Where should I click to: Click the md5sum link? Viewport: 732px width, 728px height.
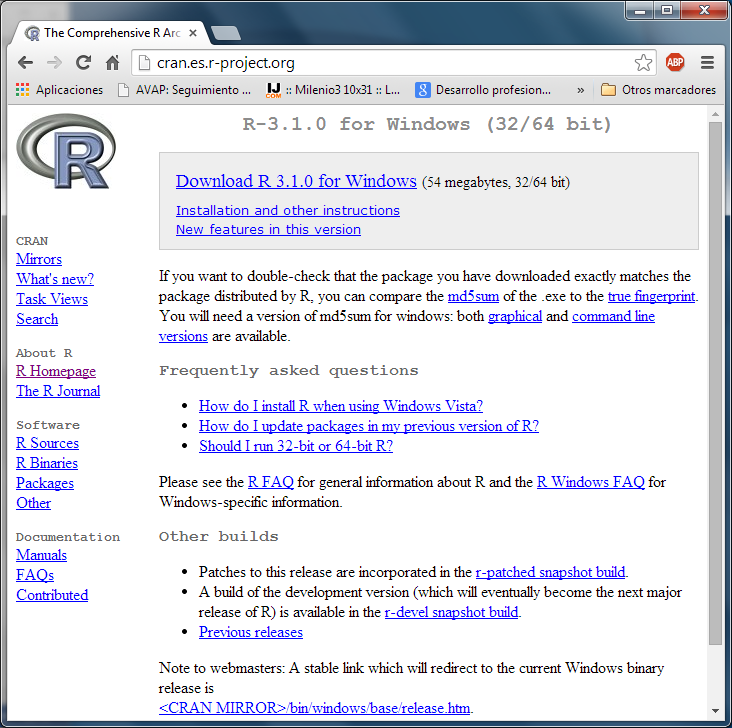pyautogui.click(x=473, y=297)
